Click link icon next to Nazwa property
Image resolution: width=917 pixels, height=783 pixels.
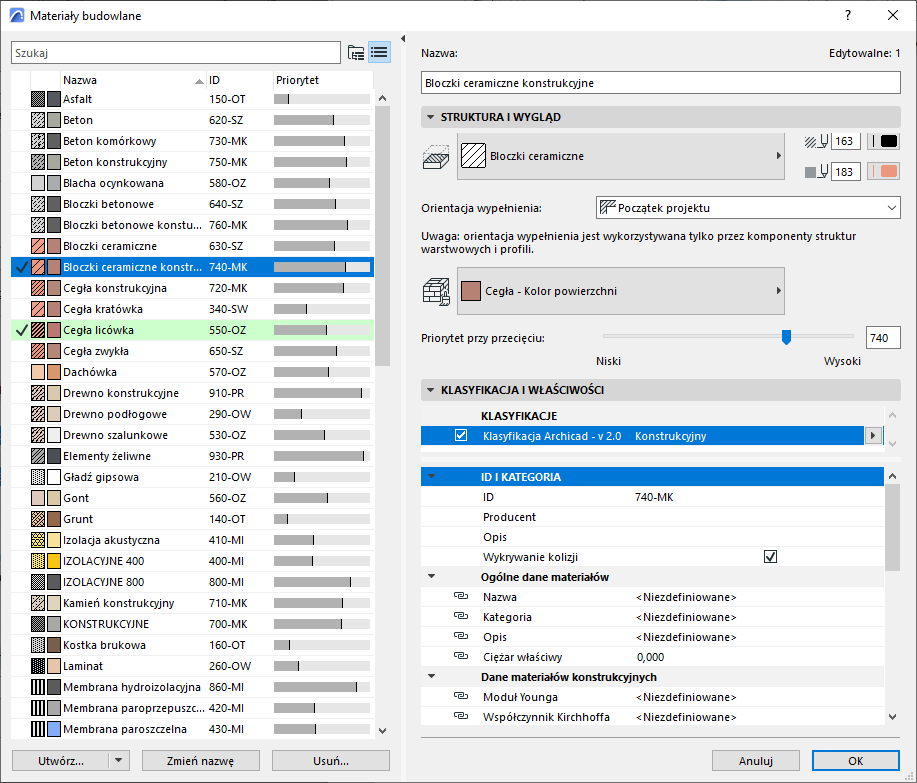point(461,596)
